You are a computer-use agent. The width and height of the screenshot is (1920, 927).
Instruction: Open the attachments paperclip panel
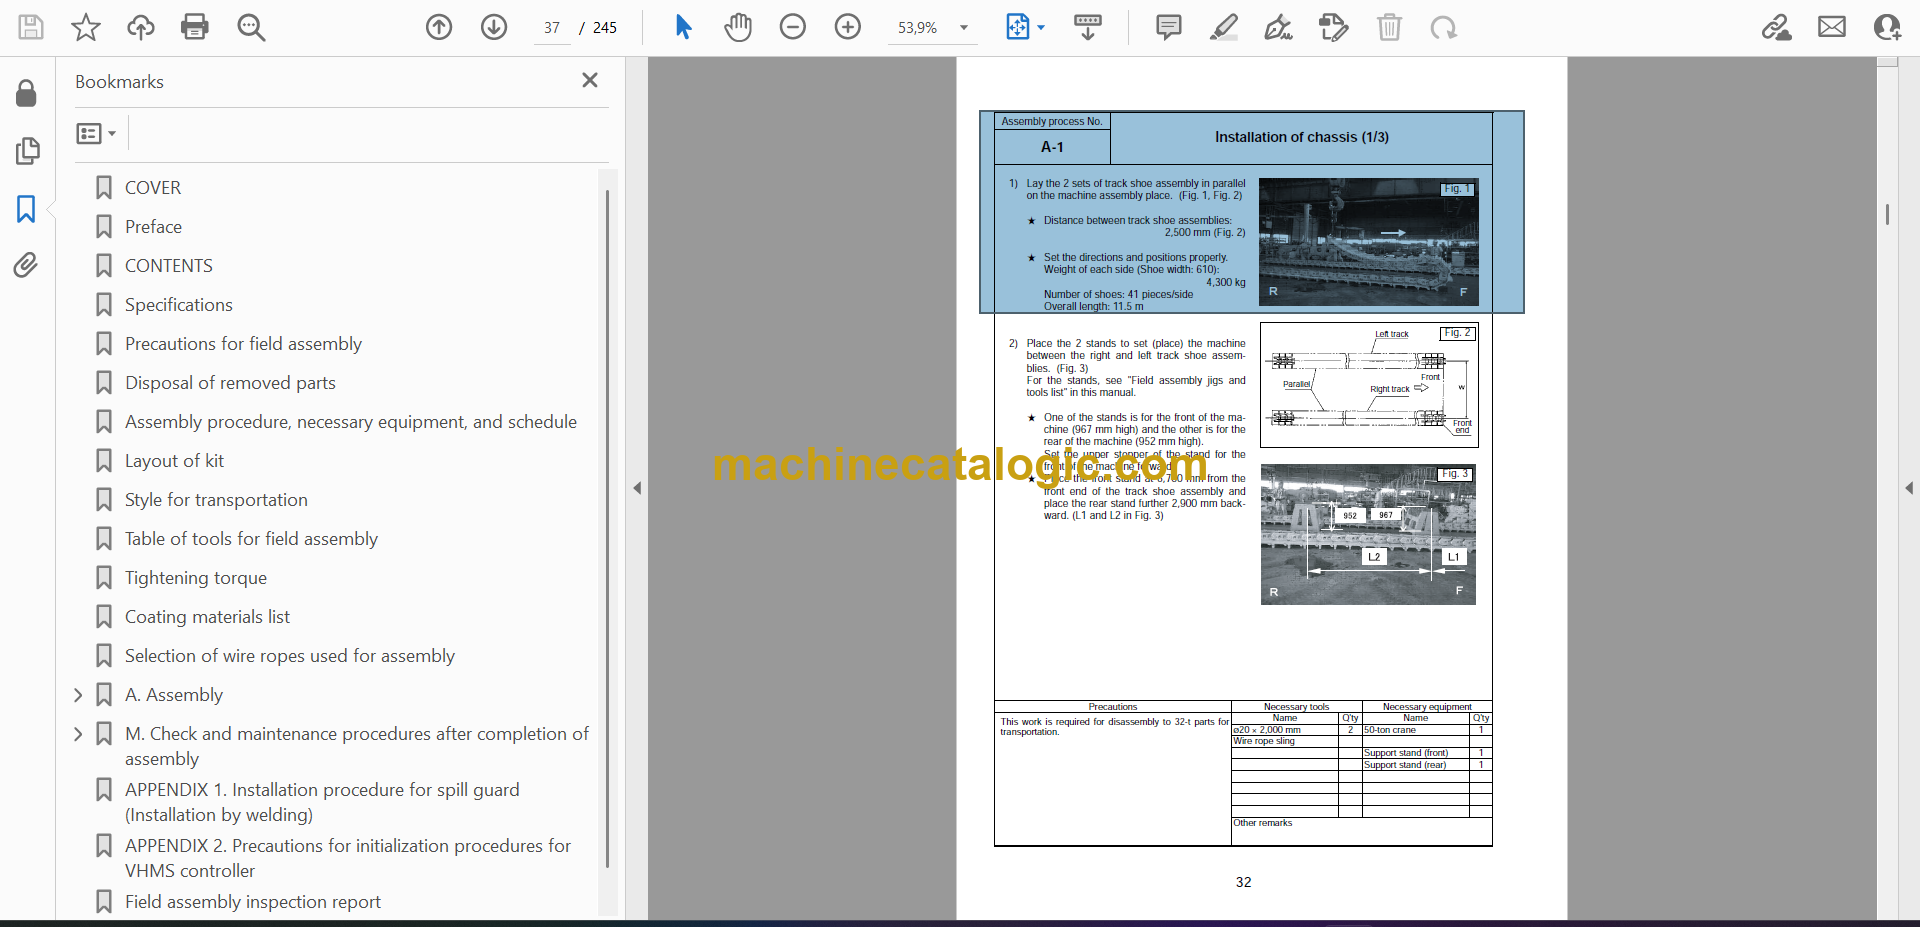point(27,265)
